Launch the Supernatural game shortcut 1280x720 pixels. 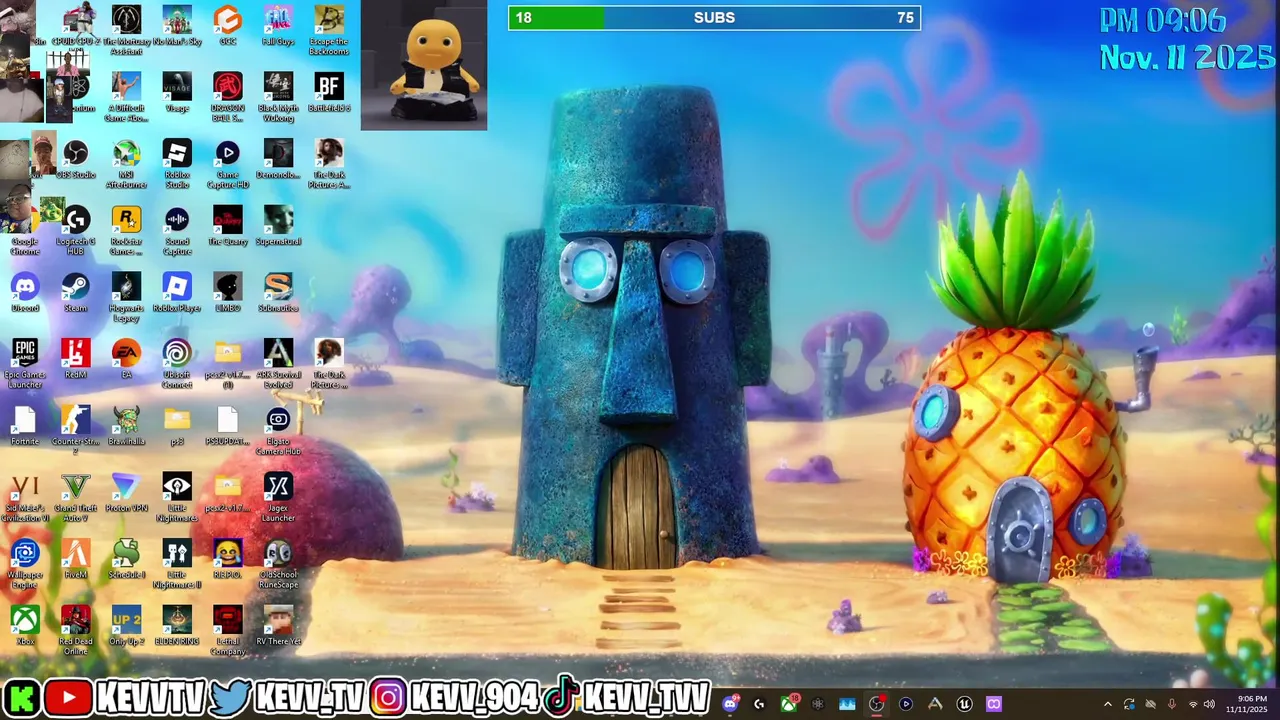tap(278, 226)
